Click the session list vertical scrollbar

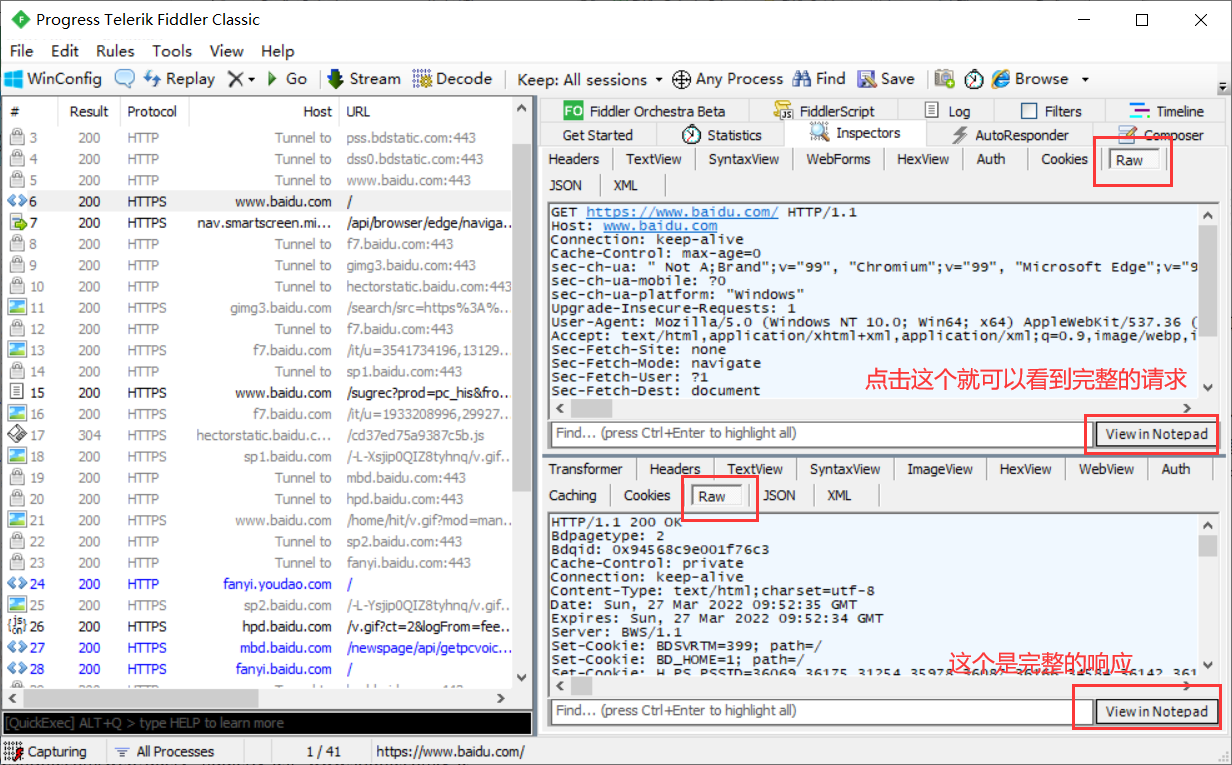pyautogui.click(x=521, y=393)
